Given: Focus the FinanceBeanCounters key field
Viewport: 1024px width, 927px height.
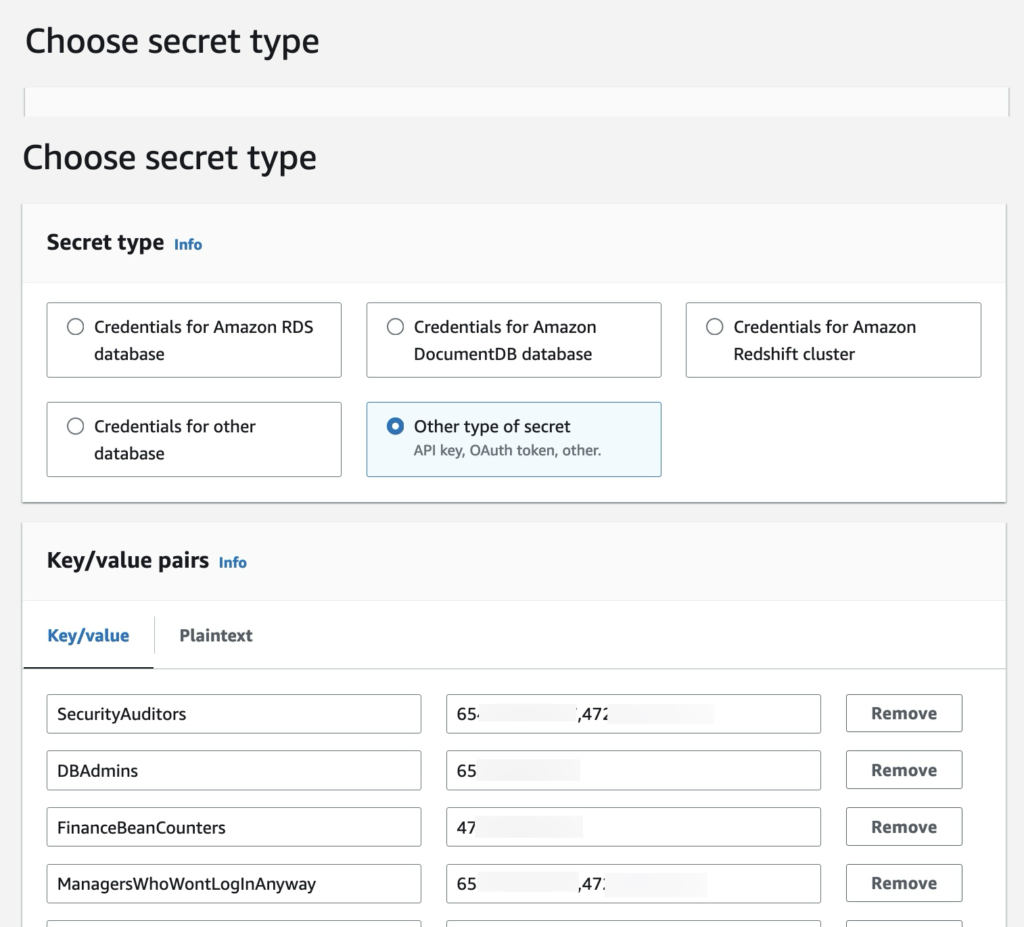Looking at the screenshot, I should pos(233,828).
